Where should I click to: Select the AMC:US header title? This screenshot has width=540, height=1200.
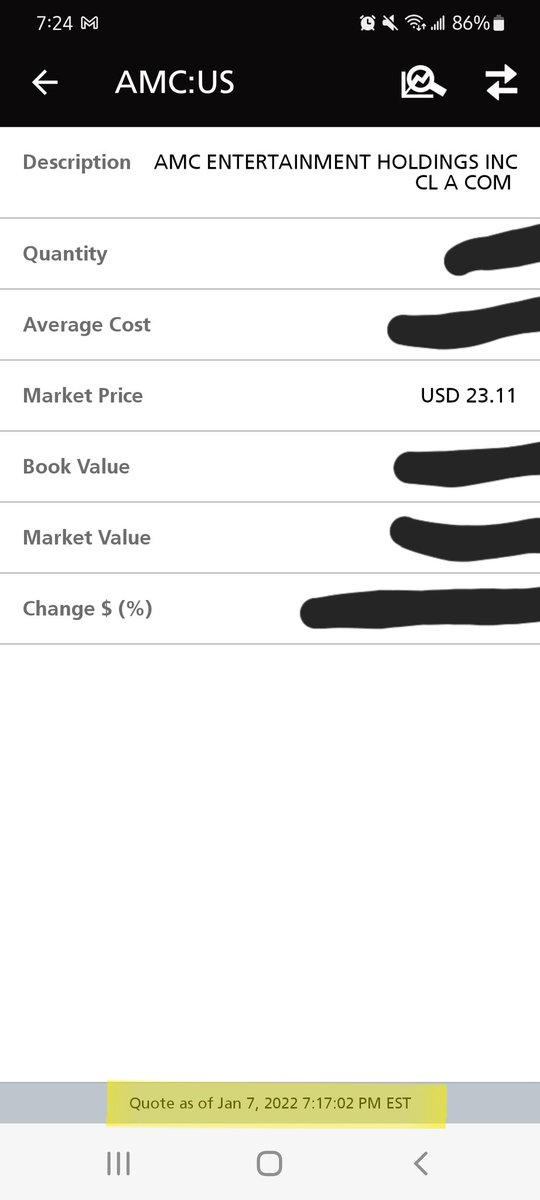pyautogui.click(x=175, y=82)
